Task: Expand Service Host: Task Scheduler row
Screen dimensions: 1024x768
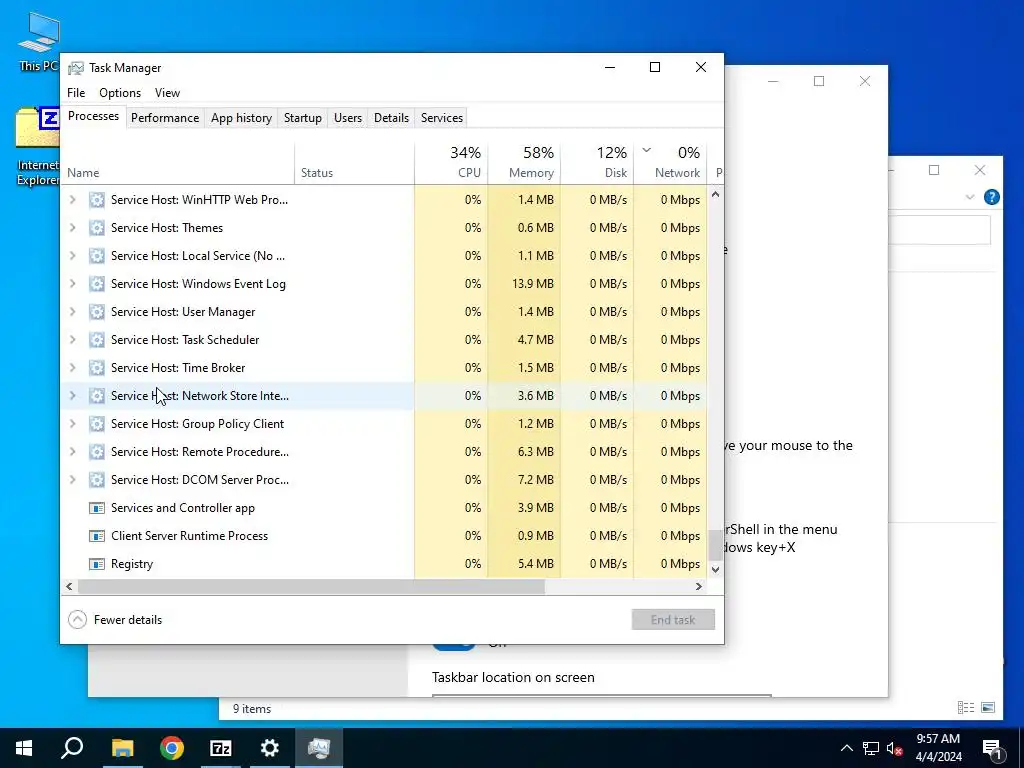Action: [72, 340]
